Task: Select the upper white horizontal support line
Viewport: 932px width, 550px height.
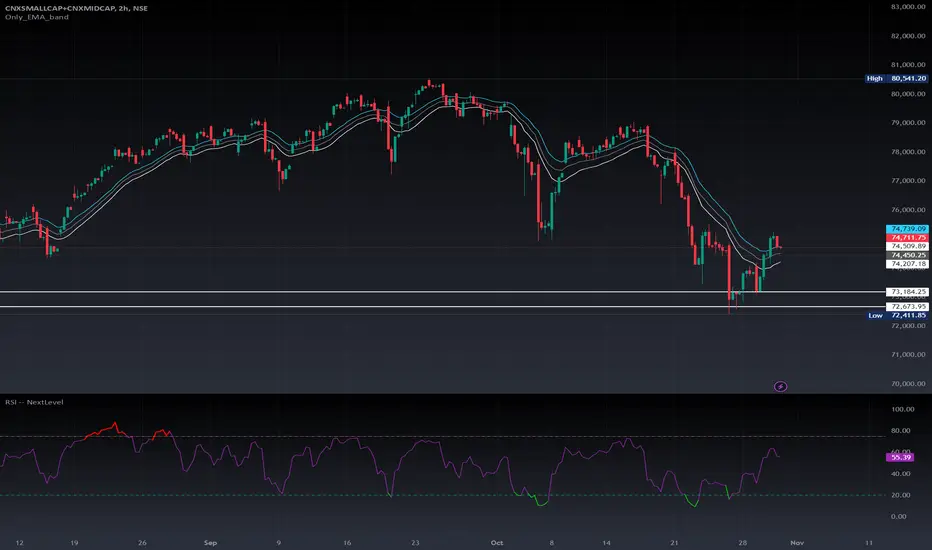Action: 443,292
